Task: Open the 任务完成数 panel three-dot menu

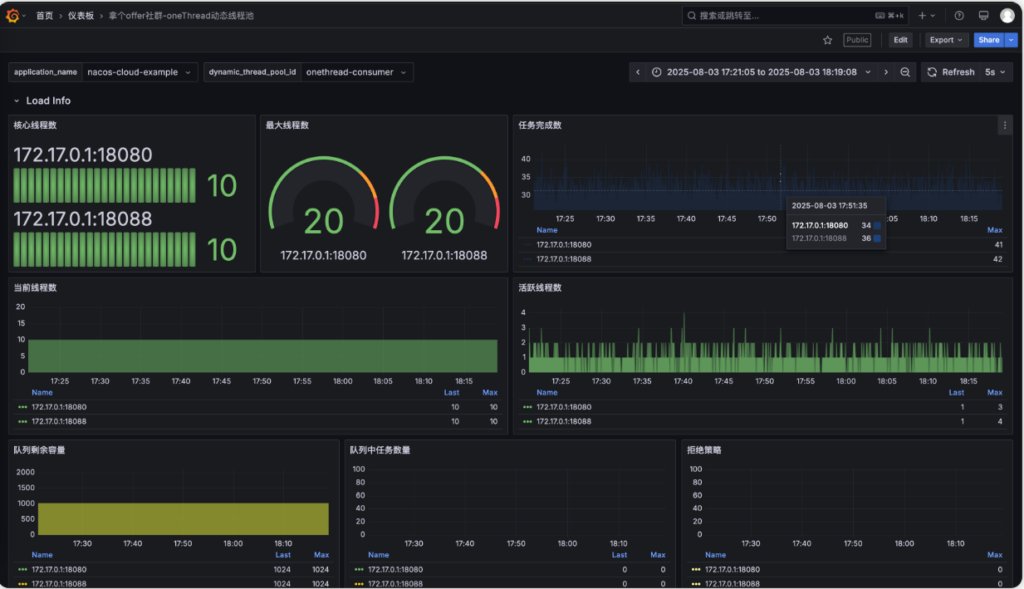Action: coord(1004,125)
